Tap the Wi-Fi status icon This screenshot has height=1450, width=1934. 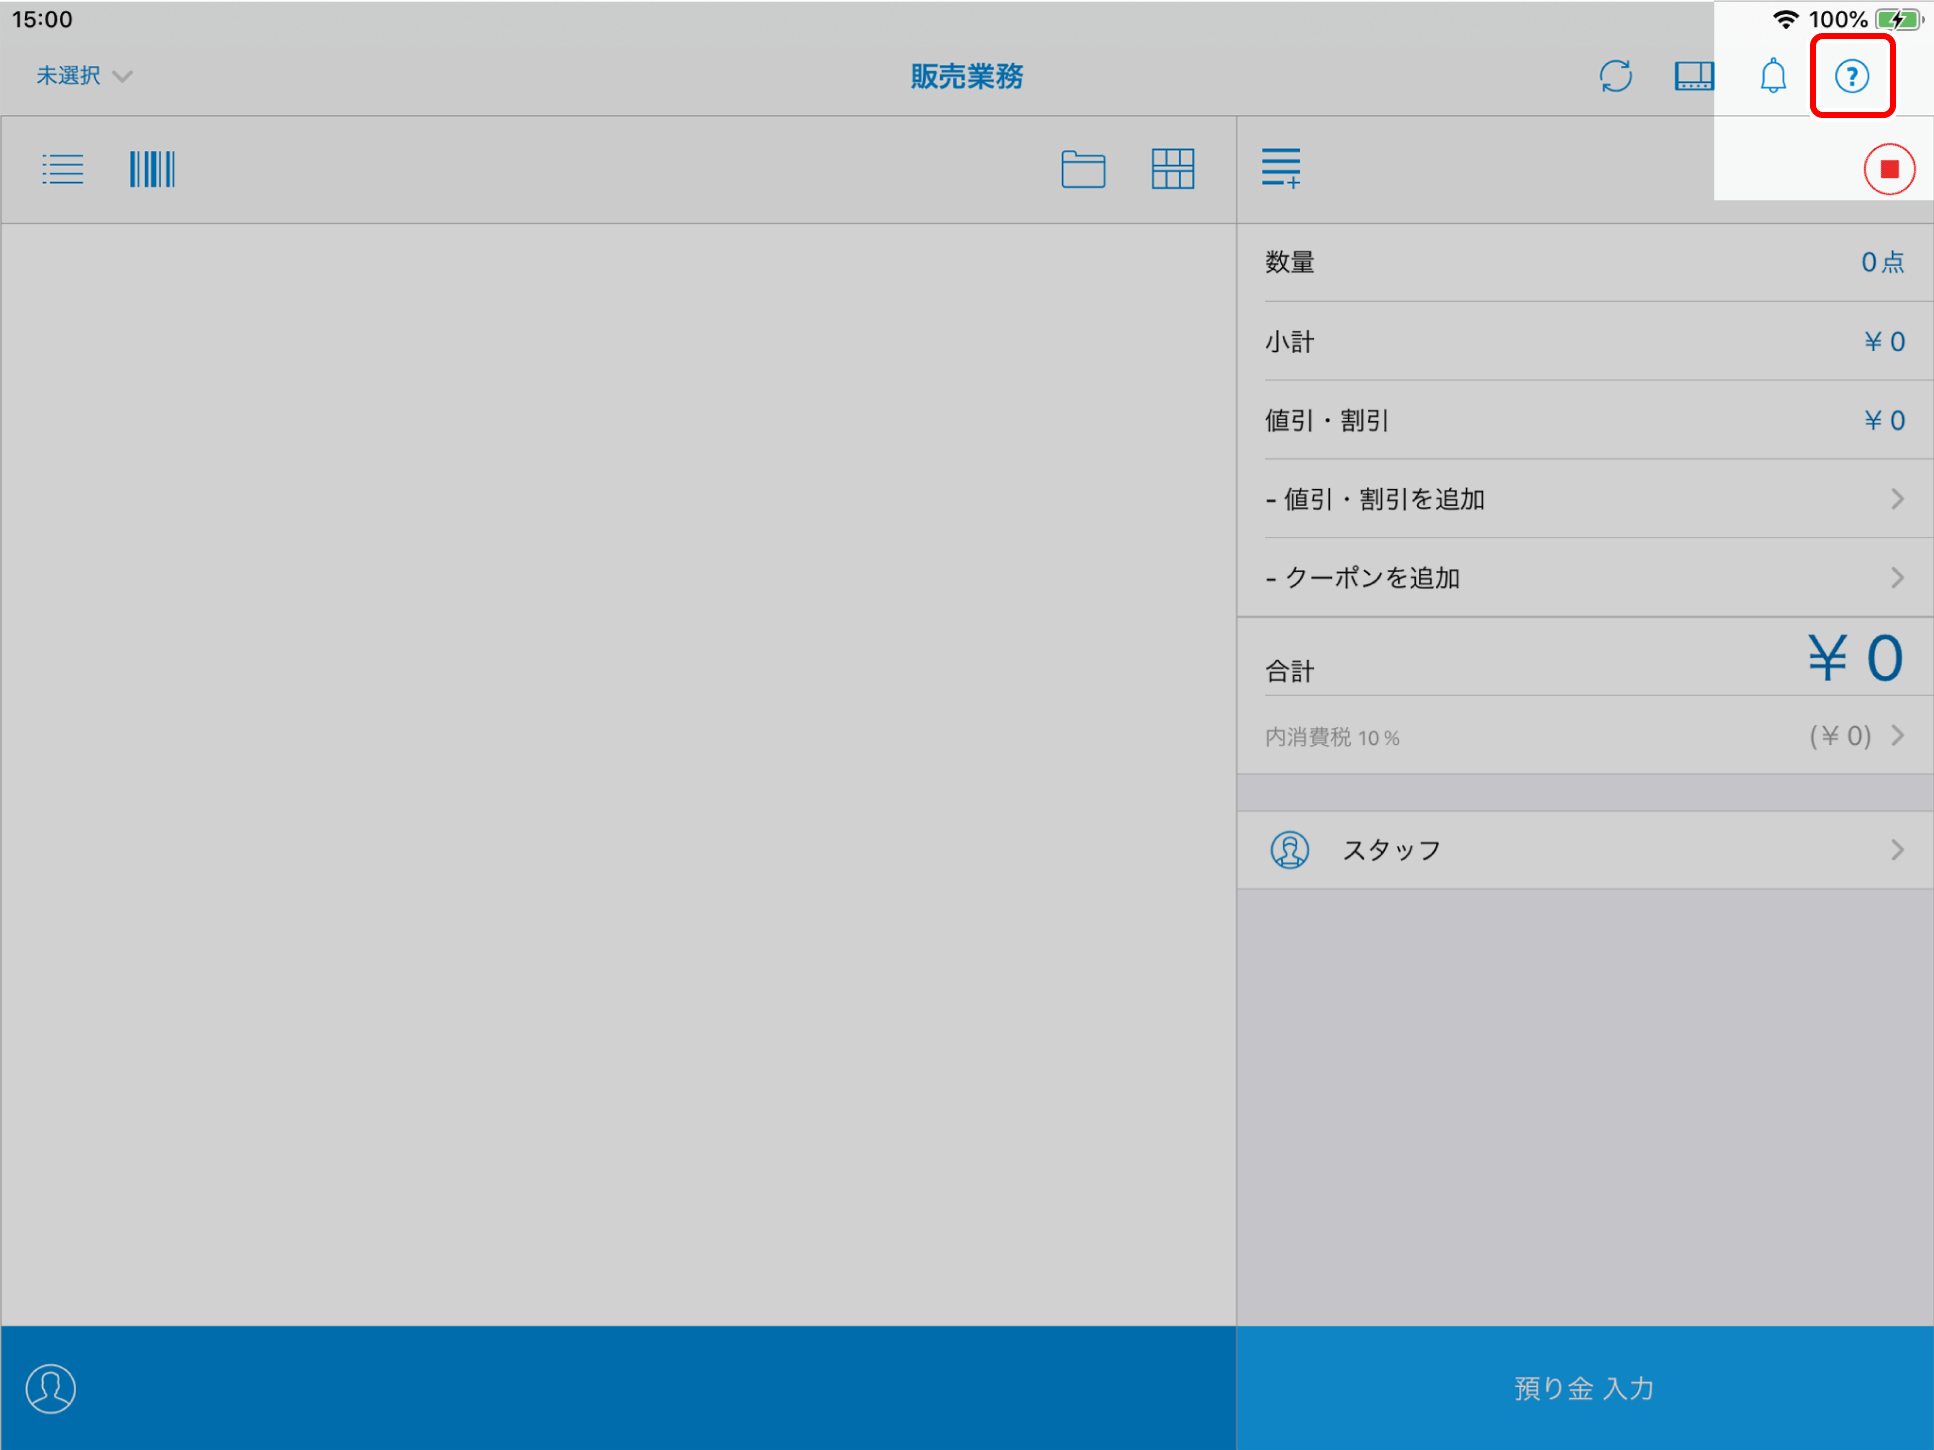pos(1785,19)
